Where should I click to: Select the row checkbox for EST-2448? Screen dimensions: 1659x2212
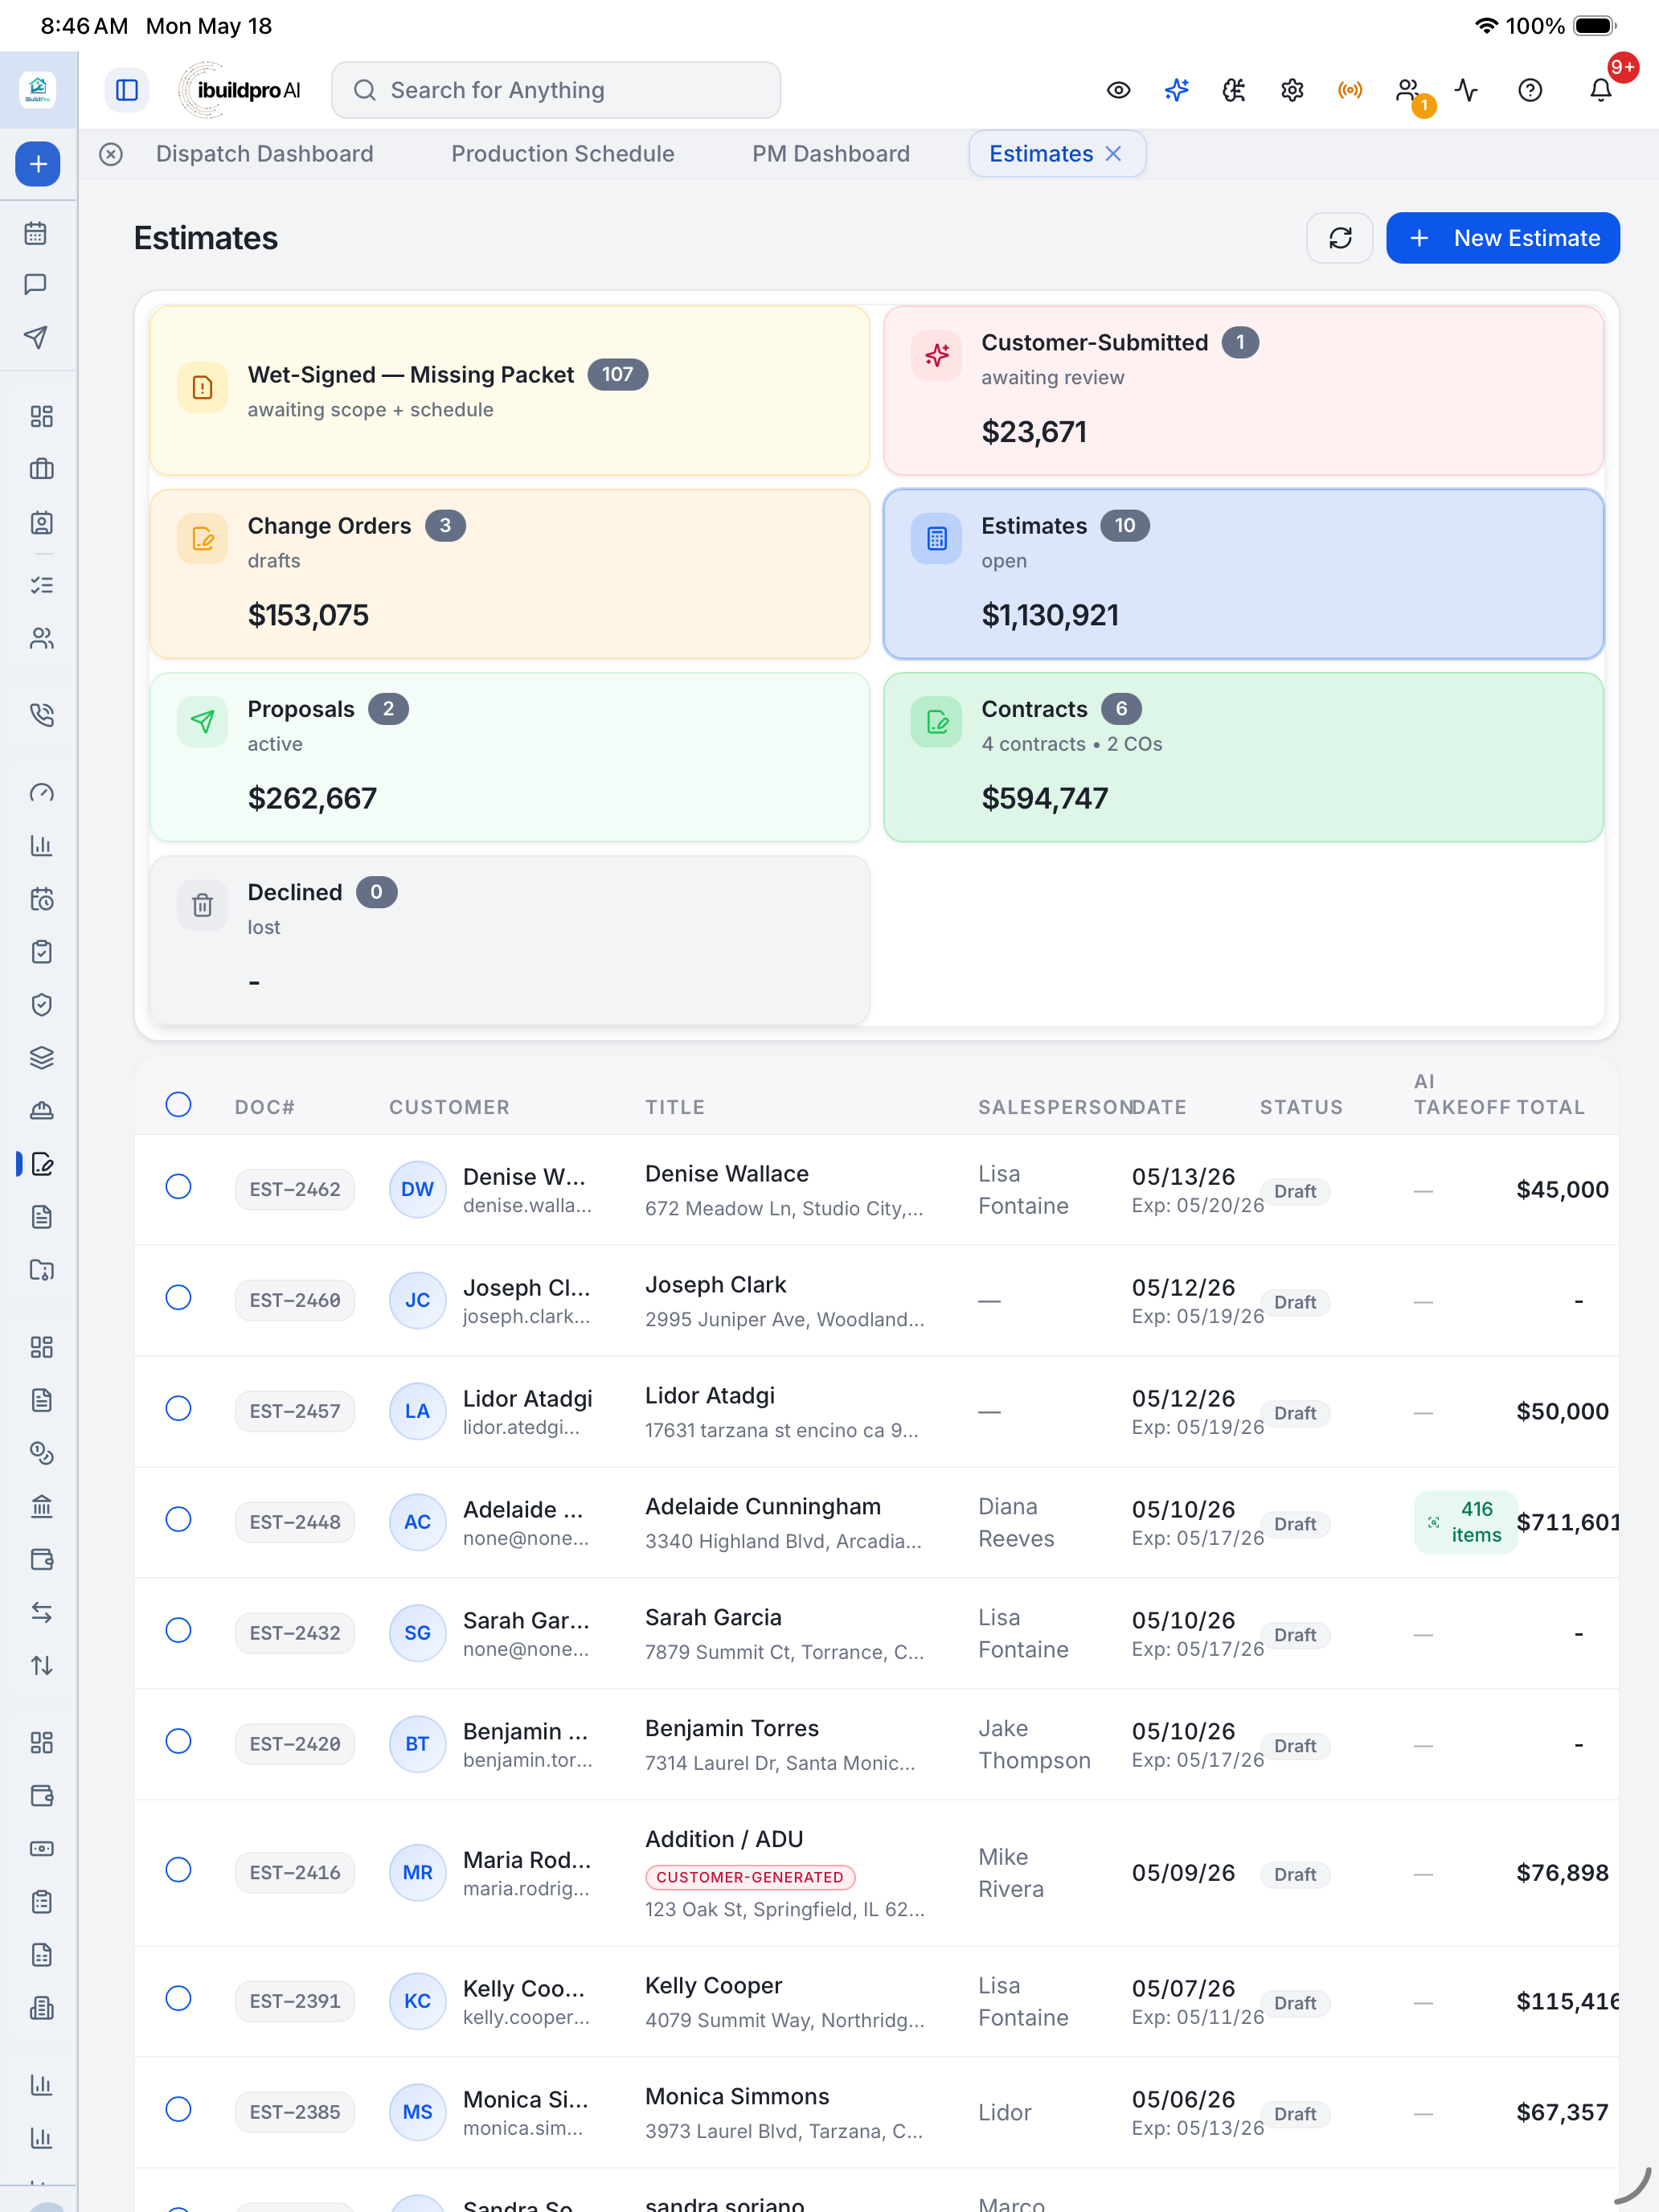click(x=178, y=1520)
